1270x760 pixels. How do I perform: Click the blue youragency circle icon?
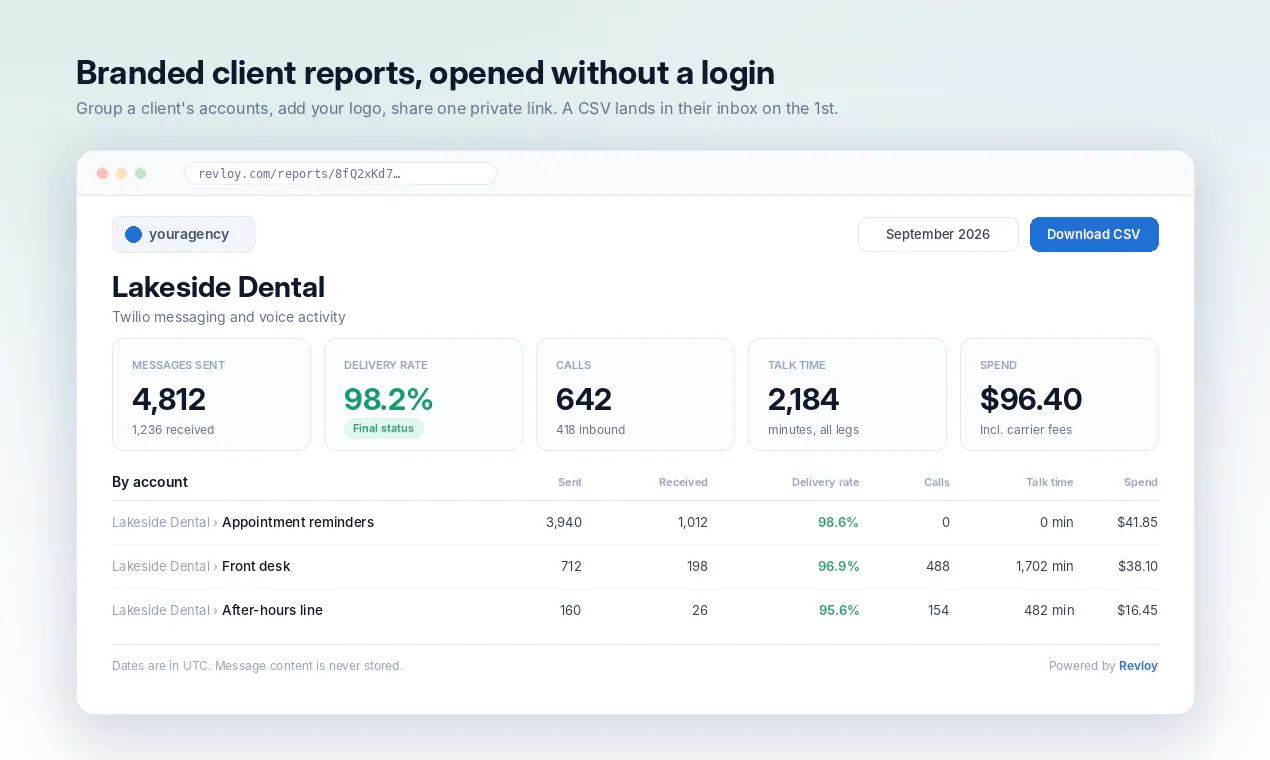click(x=133, y=234)
